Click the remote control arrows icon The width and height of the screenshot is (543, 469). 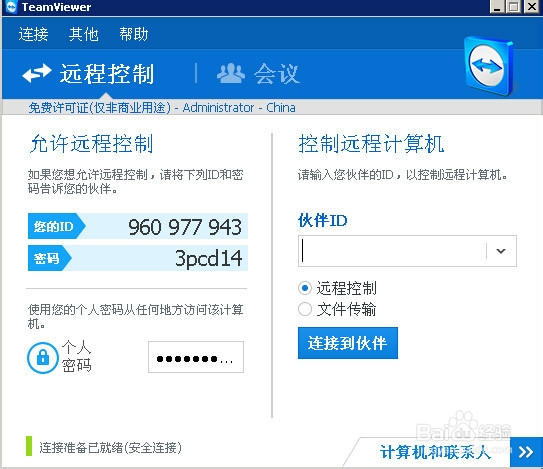point(37,73)
